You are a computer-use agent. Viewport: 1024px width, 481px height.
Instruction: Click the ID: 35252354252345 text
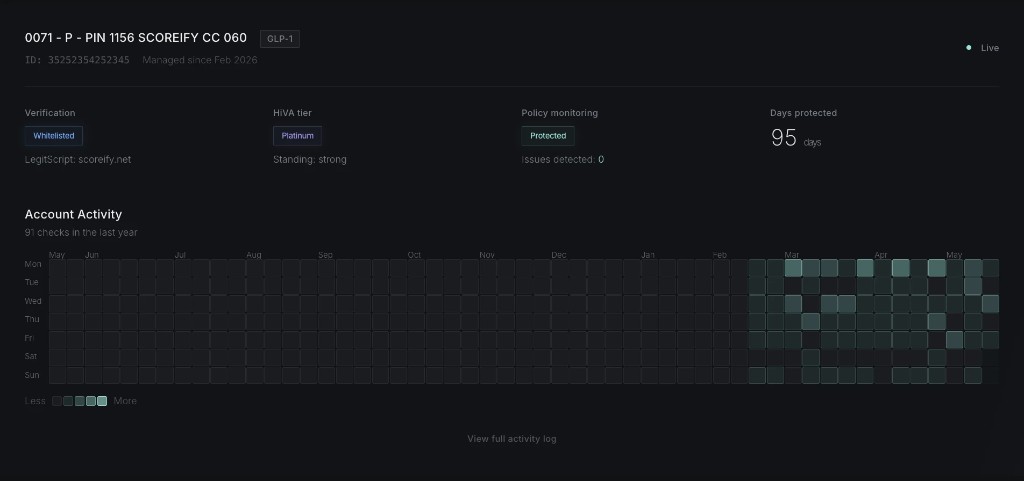77,60
